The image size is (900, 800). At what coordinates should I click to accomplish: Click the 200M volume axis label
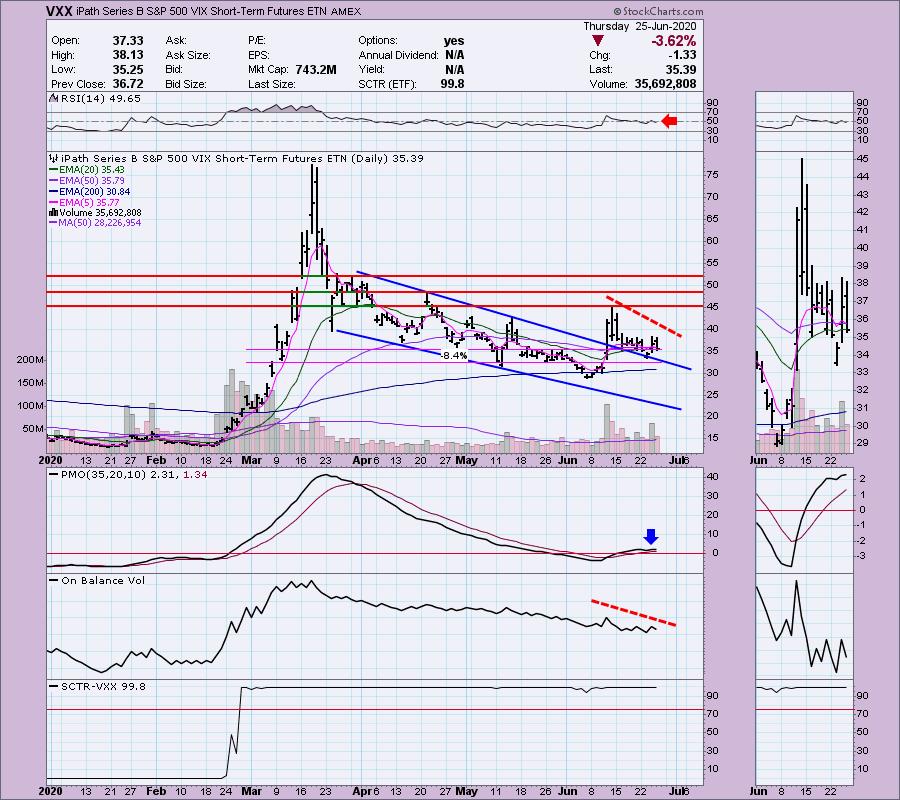click(x=32, y=360)
